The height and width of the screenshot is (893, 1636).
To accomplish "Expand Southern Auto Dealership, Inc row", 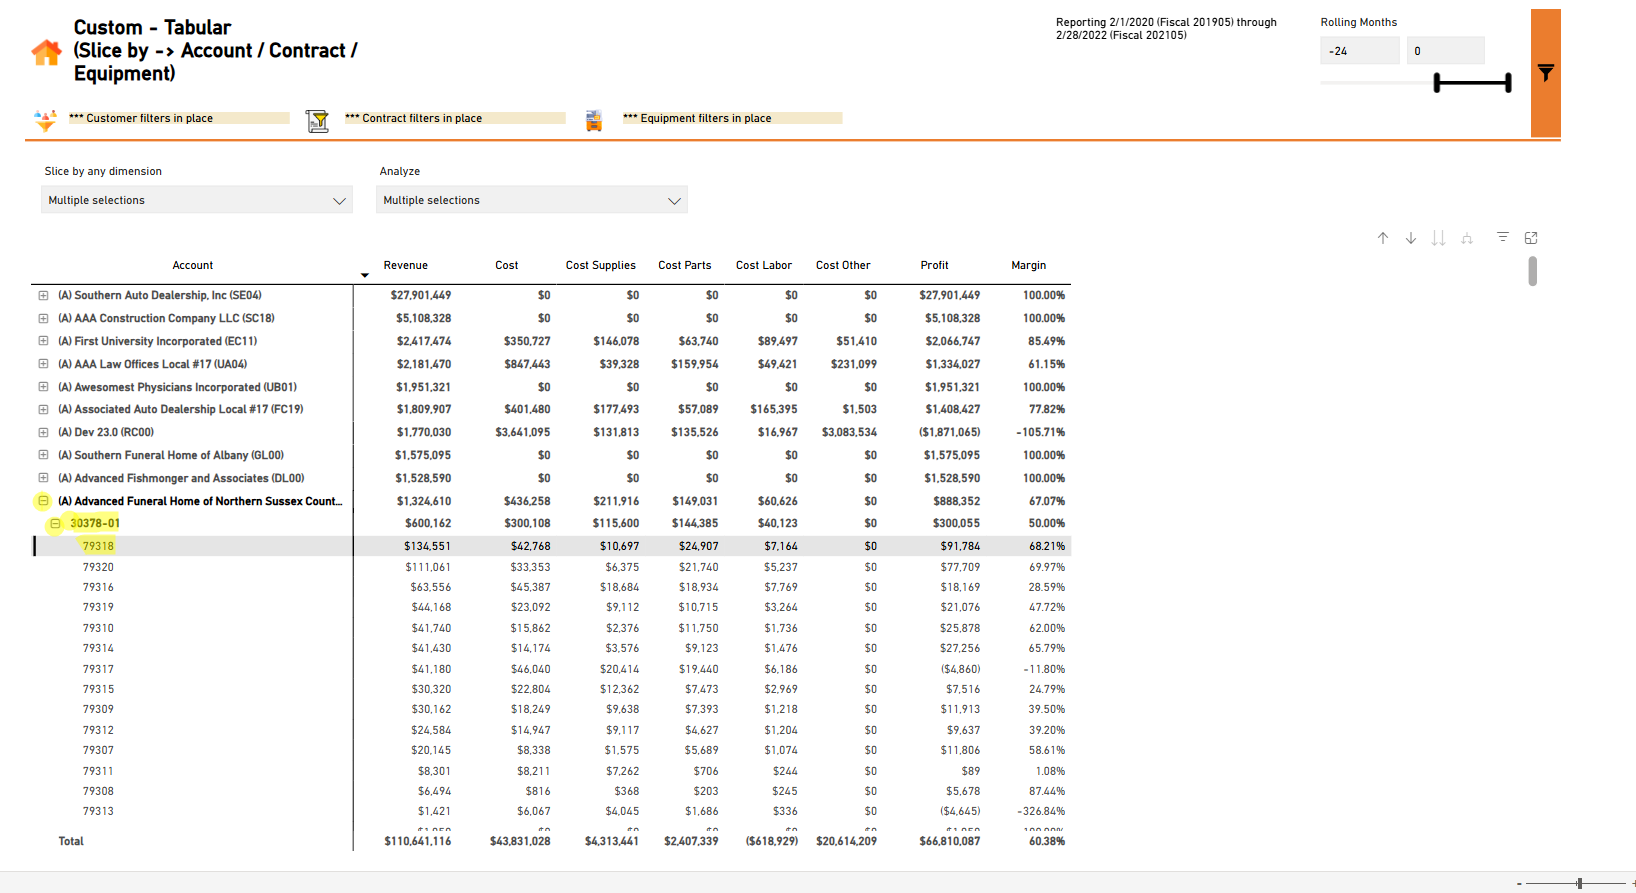I will 43,295.
